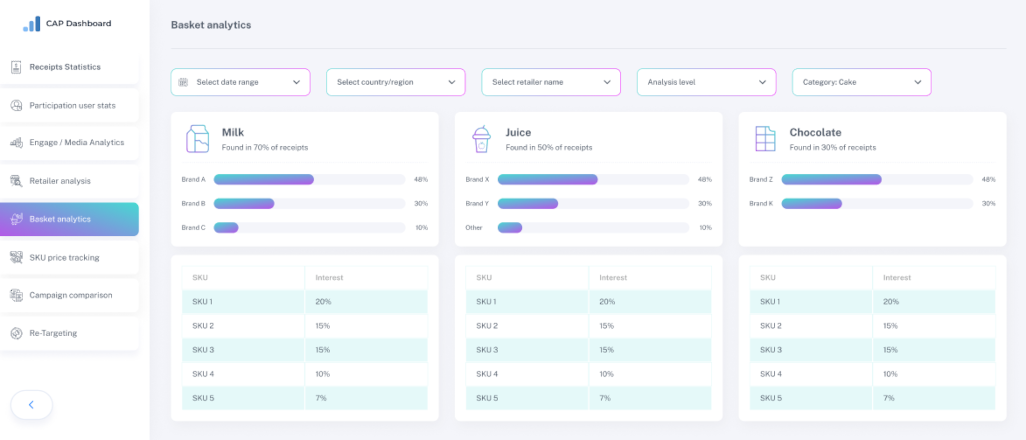Screen dimensions: 1026x440
Task: Select the SKU 1 row in Juice table
Action: (x=588, y=302)
